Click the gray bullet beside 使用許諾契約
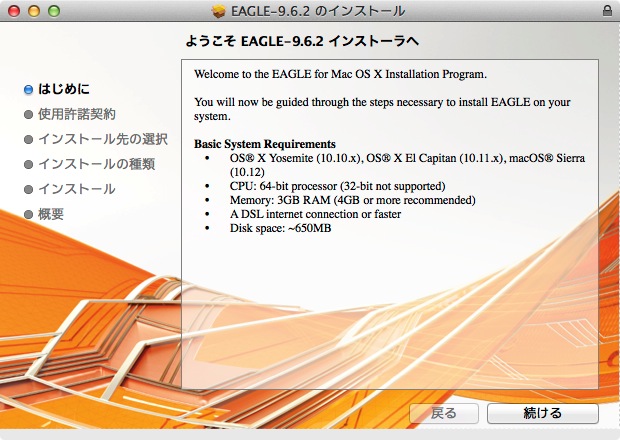 [x=29, y=114]
